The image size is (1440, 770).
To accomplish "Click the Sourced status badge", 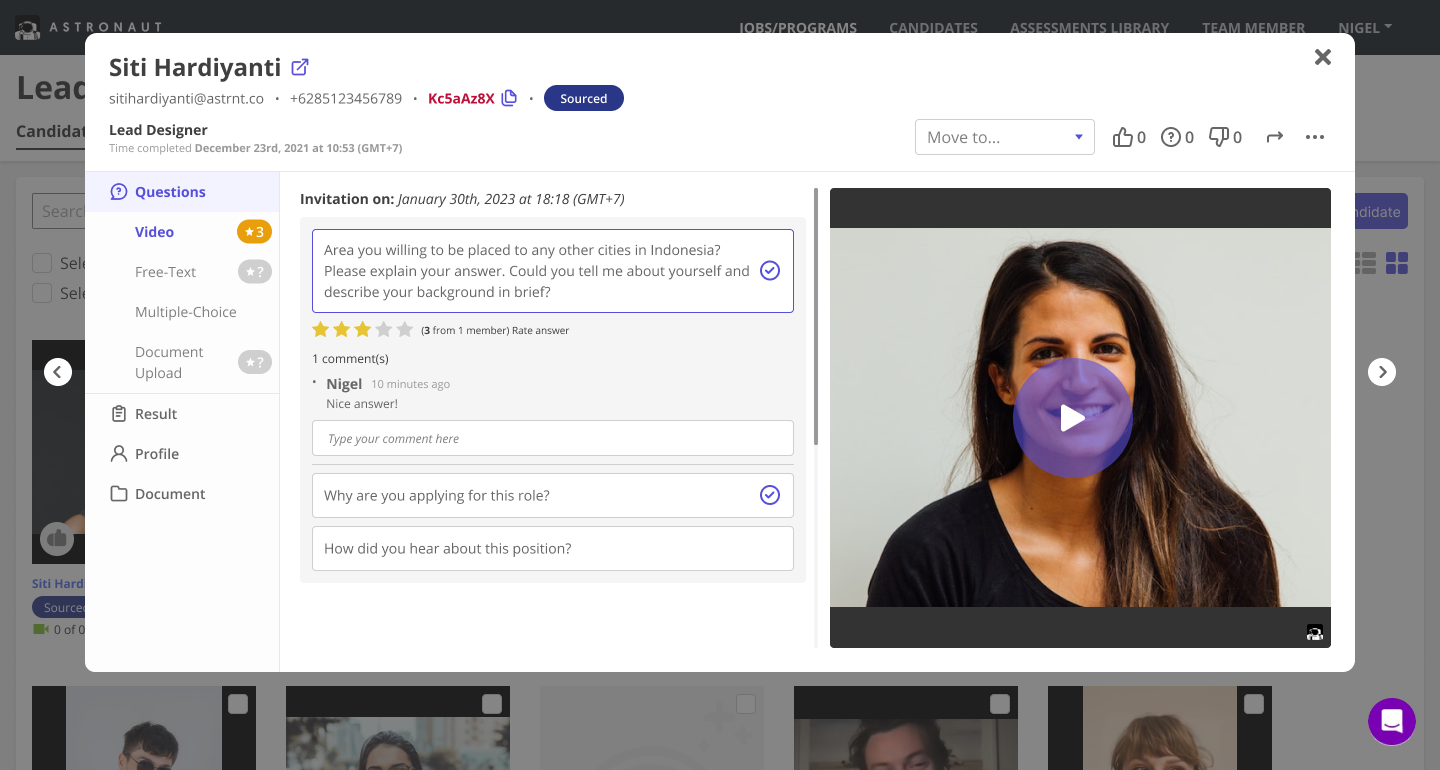I will pyautogui.click(x=584, y=98).
